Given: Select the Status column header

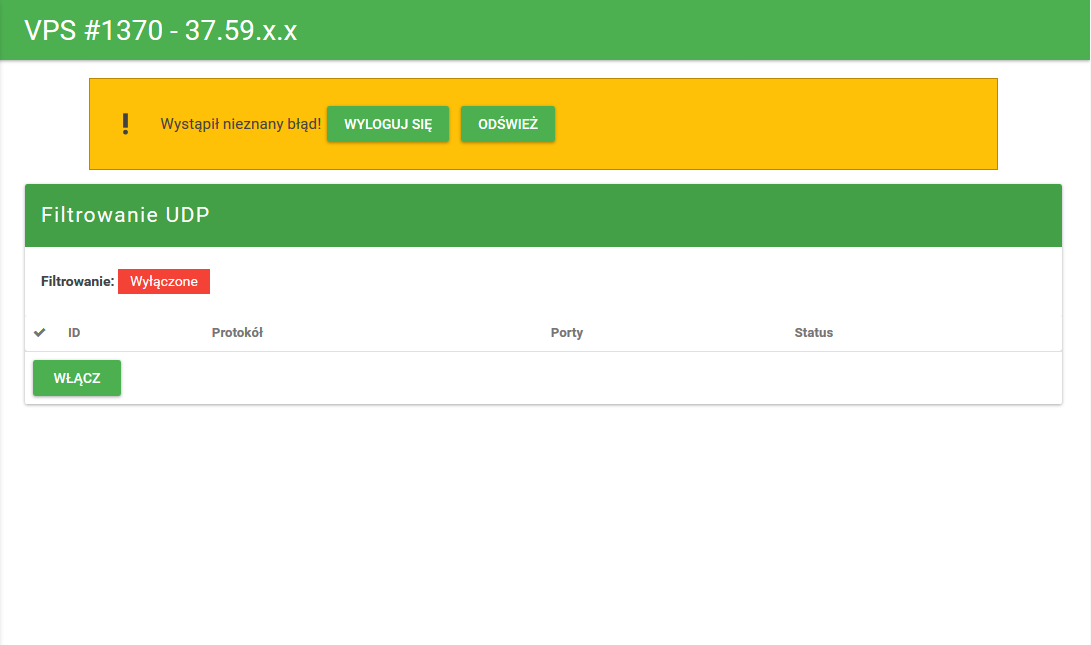Looking at the screenshot, I should (x=813, y=332).
